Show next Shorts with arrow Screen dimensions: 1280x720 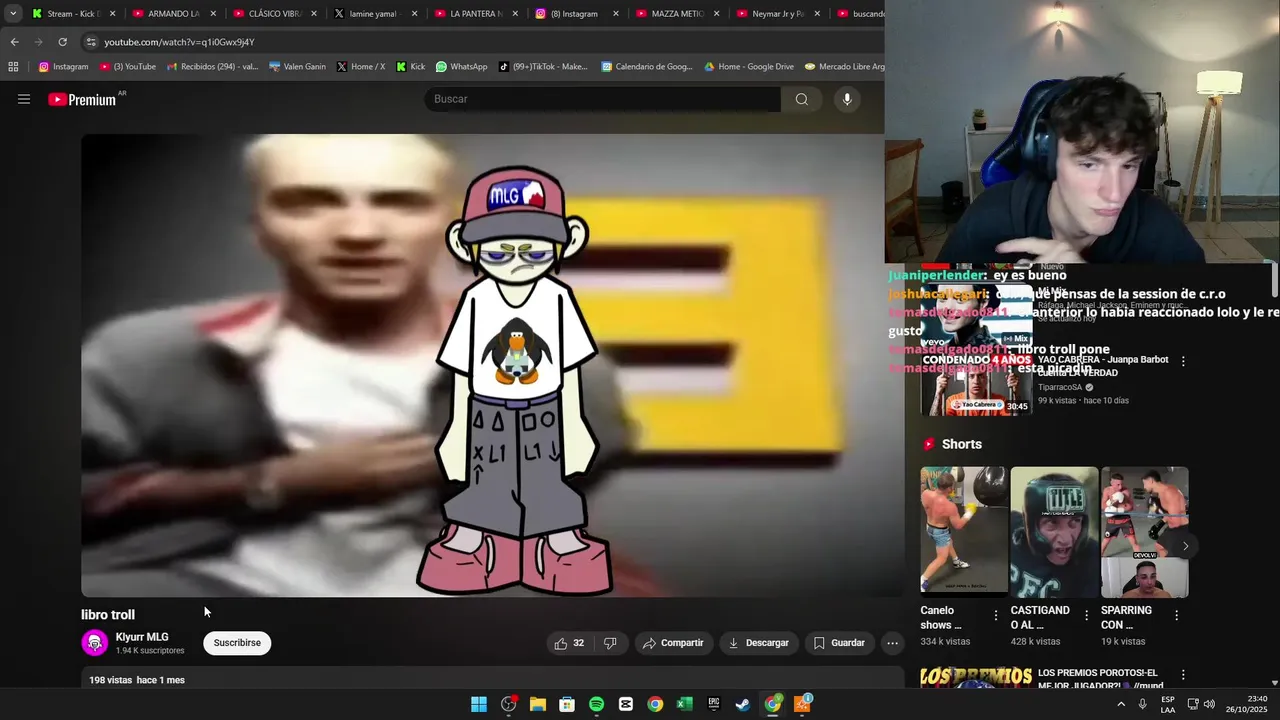[x=1185, y=546]
